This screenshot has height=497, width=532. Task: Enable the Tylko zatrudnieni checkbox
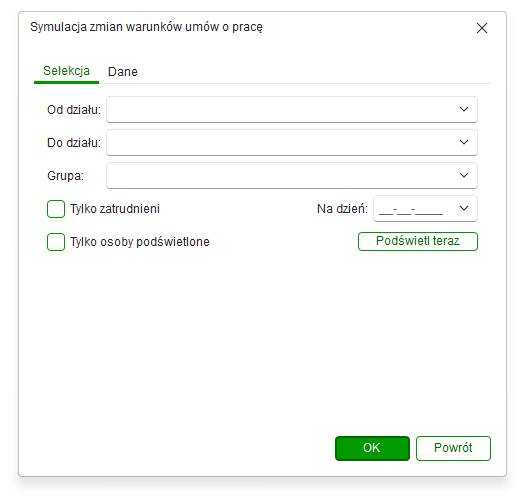coord(56,209)
